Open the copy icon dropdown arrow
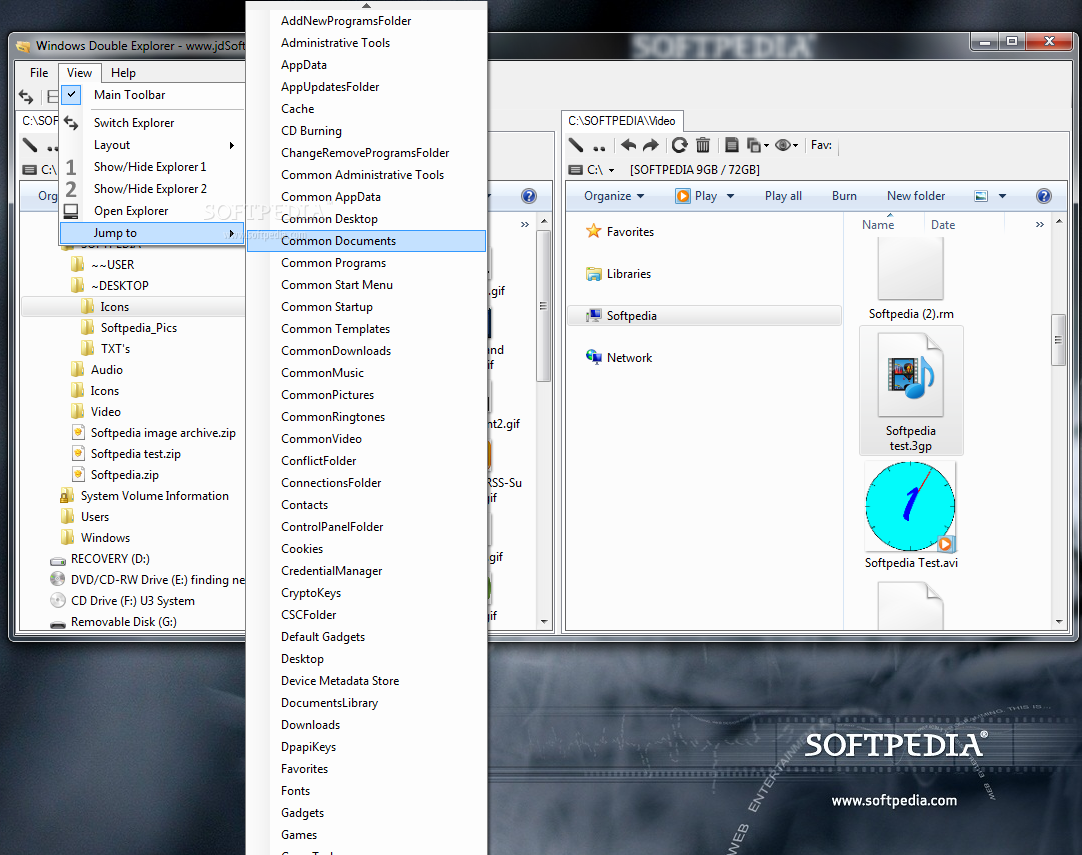This screenshot has width=1082, height=855. tap(766, 146)
